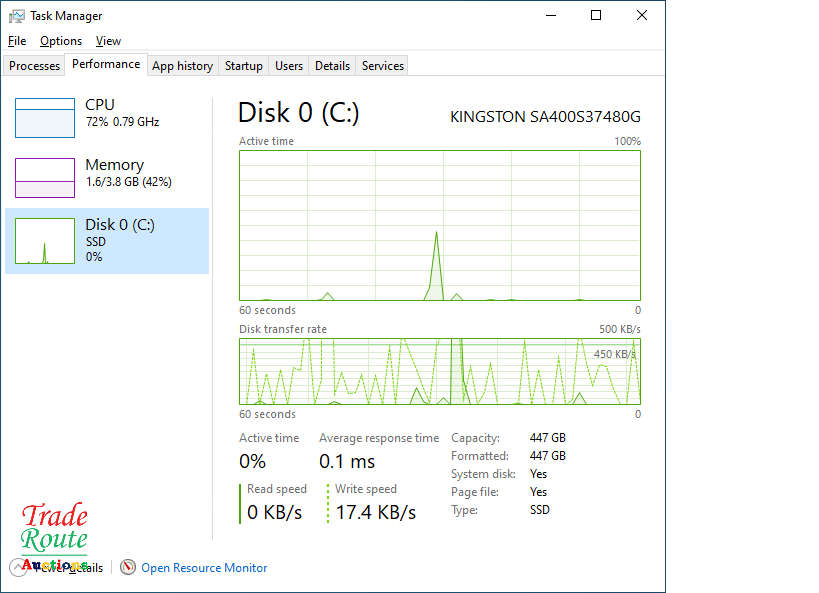Select the Performance tab
The width and height of the screenshot is (819, 593).
pos(106,64)
